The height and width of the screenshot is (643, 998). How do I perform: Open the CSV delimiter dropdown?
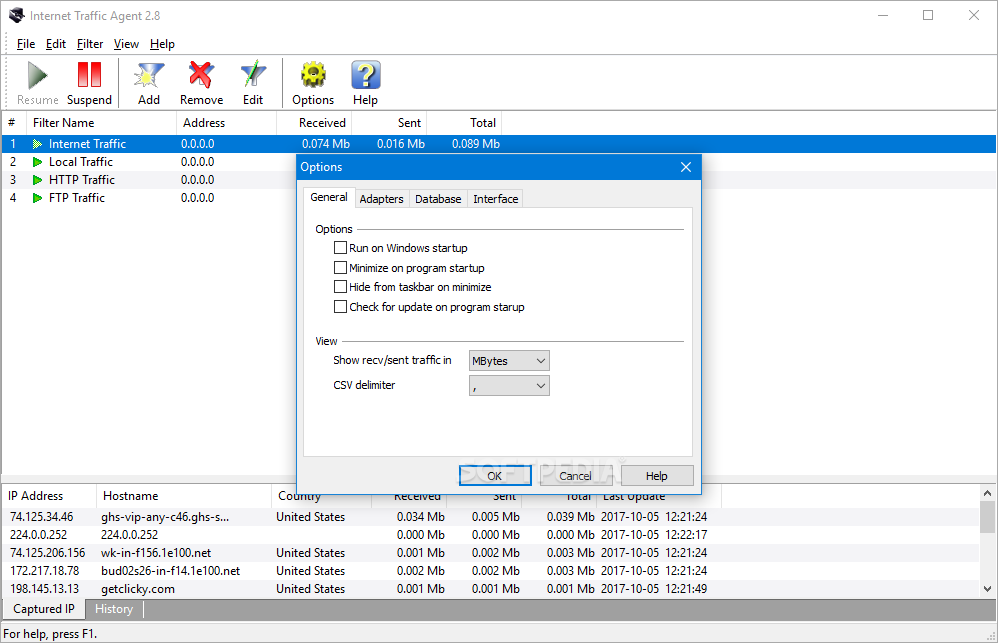509,385
